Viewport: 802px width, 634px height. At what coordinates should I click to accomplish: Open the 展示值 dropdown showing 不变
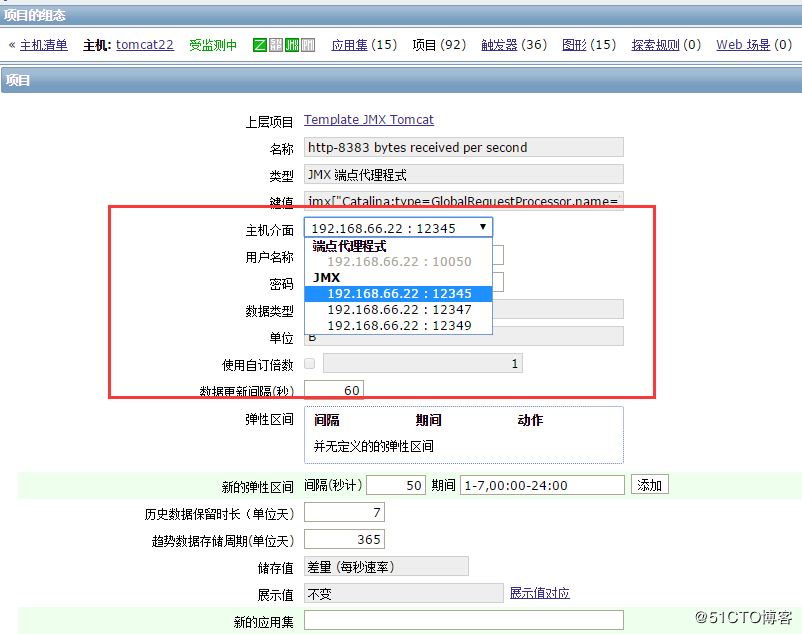tap(403, 593)
